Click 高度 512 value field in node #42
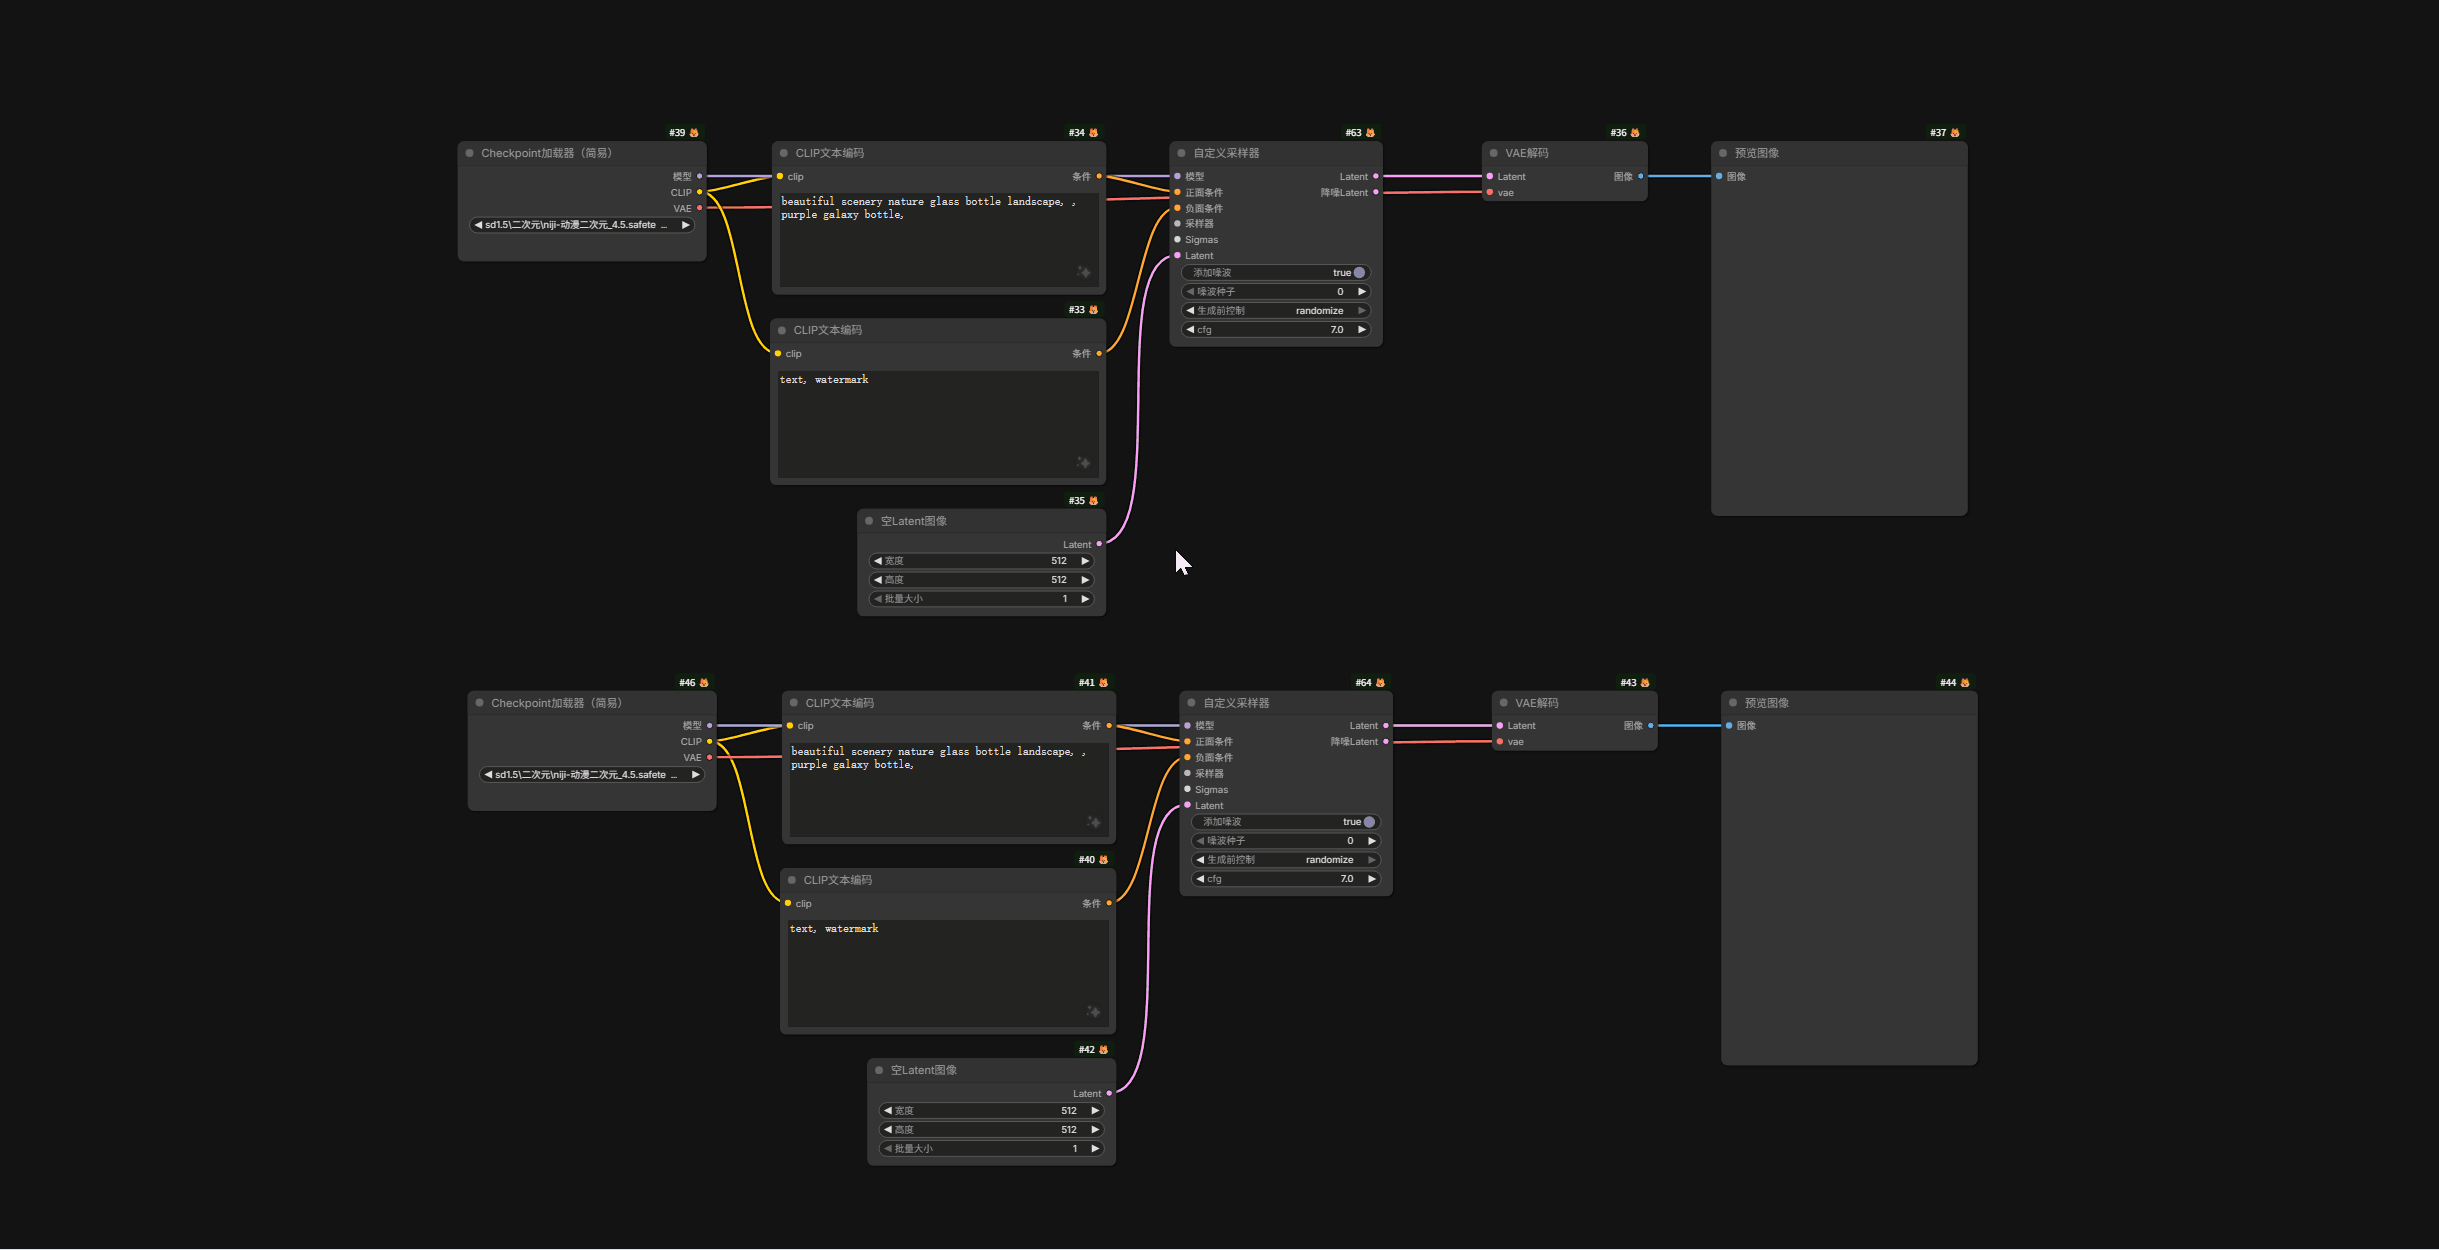This screenshot has height=1250, width=2439. [x=991, y=1130]
